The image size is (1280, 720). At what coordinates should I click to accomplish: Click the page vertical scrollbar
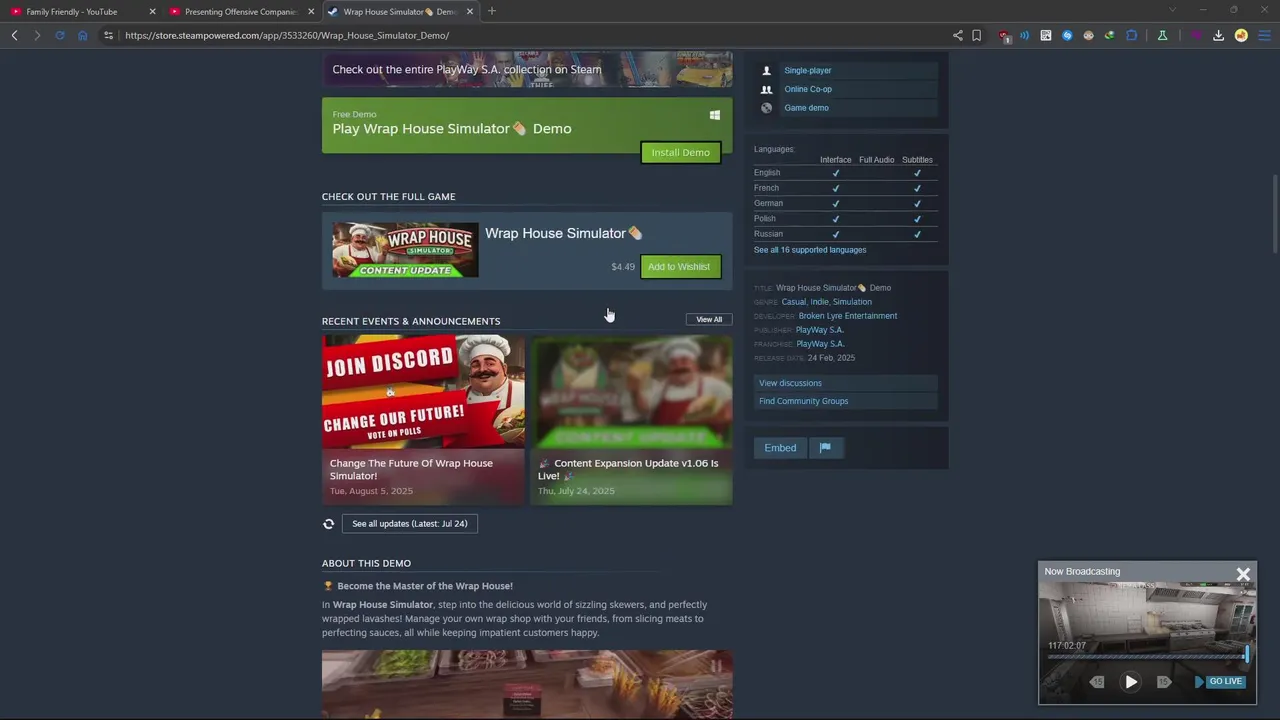click(1274, 214)
